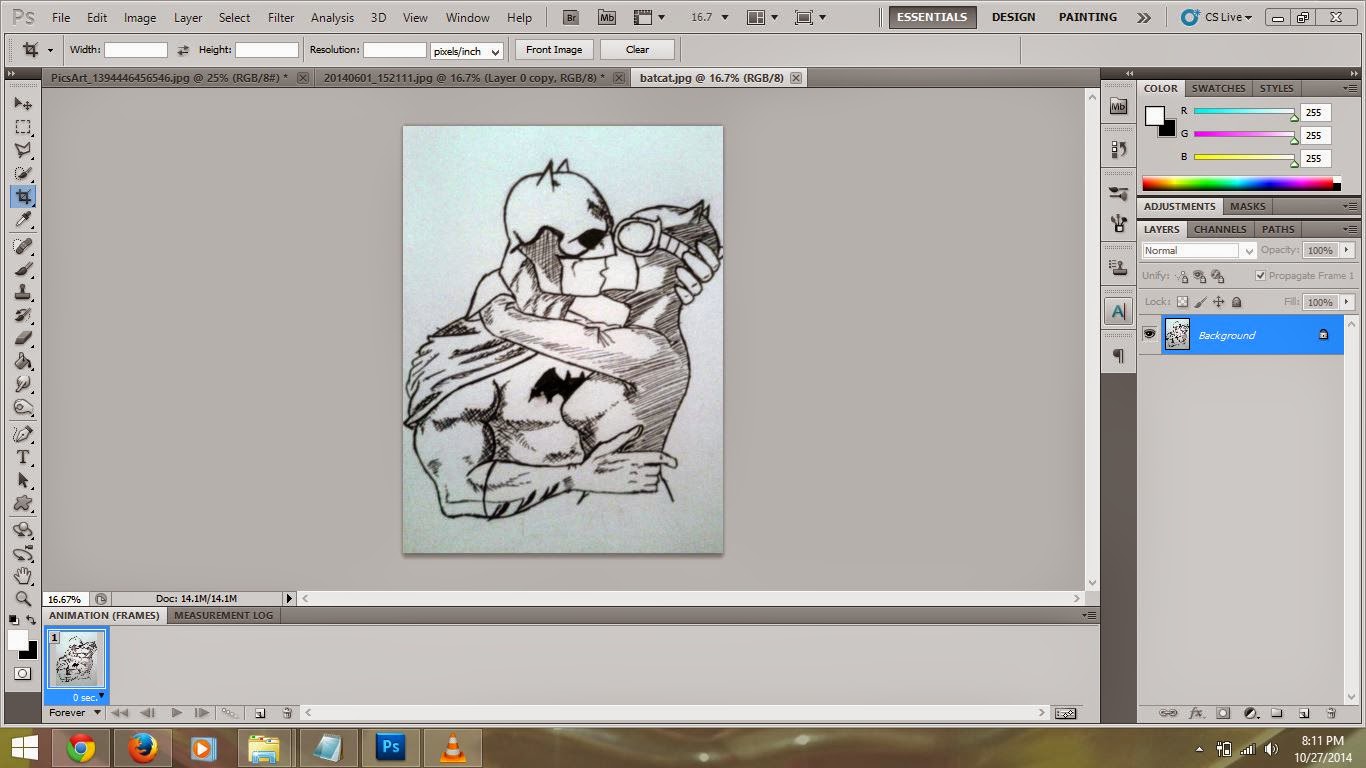This screenshot has width=1366, height=768.
Task: Select the Clone Stamp tool
Action: point(23,292)
